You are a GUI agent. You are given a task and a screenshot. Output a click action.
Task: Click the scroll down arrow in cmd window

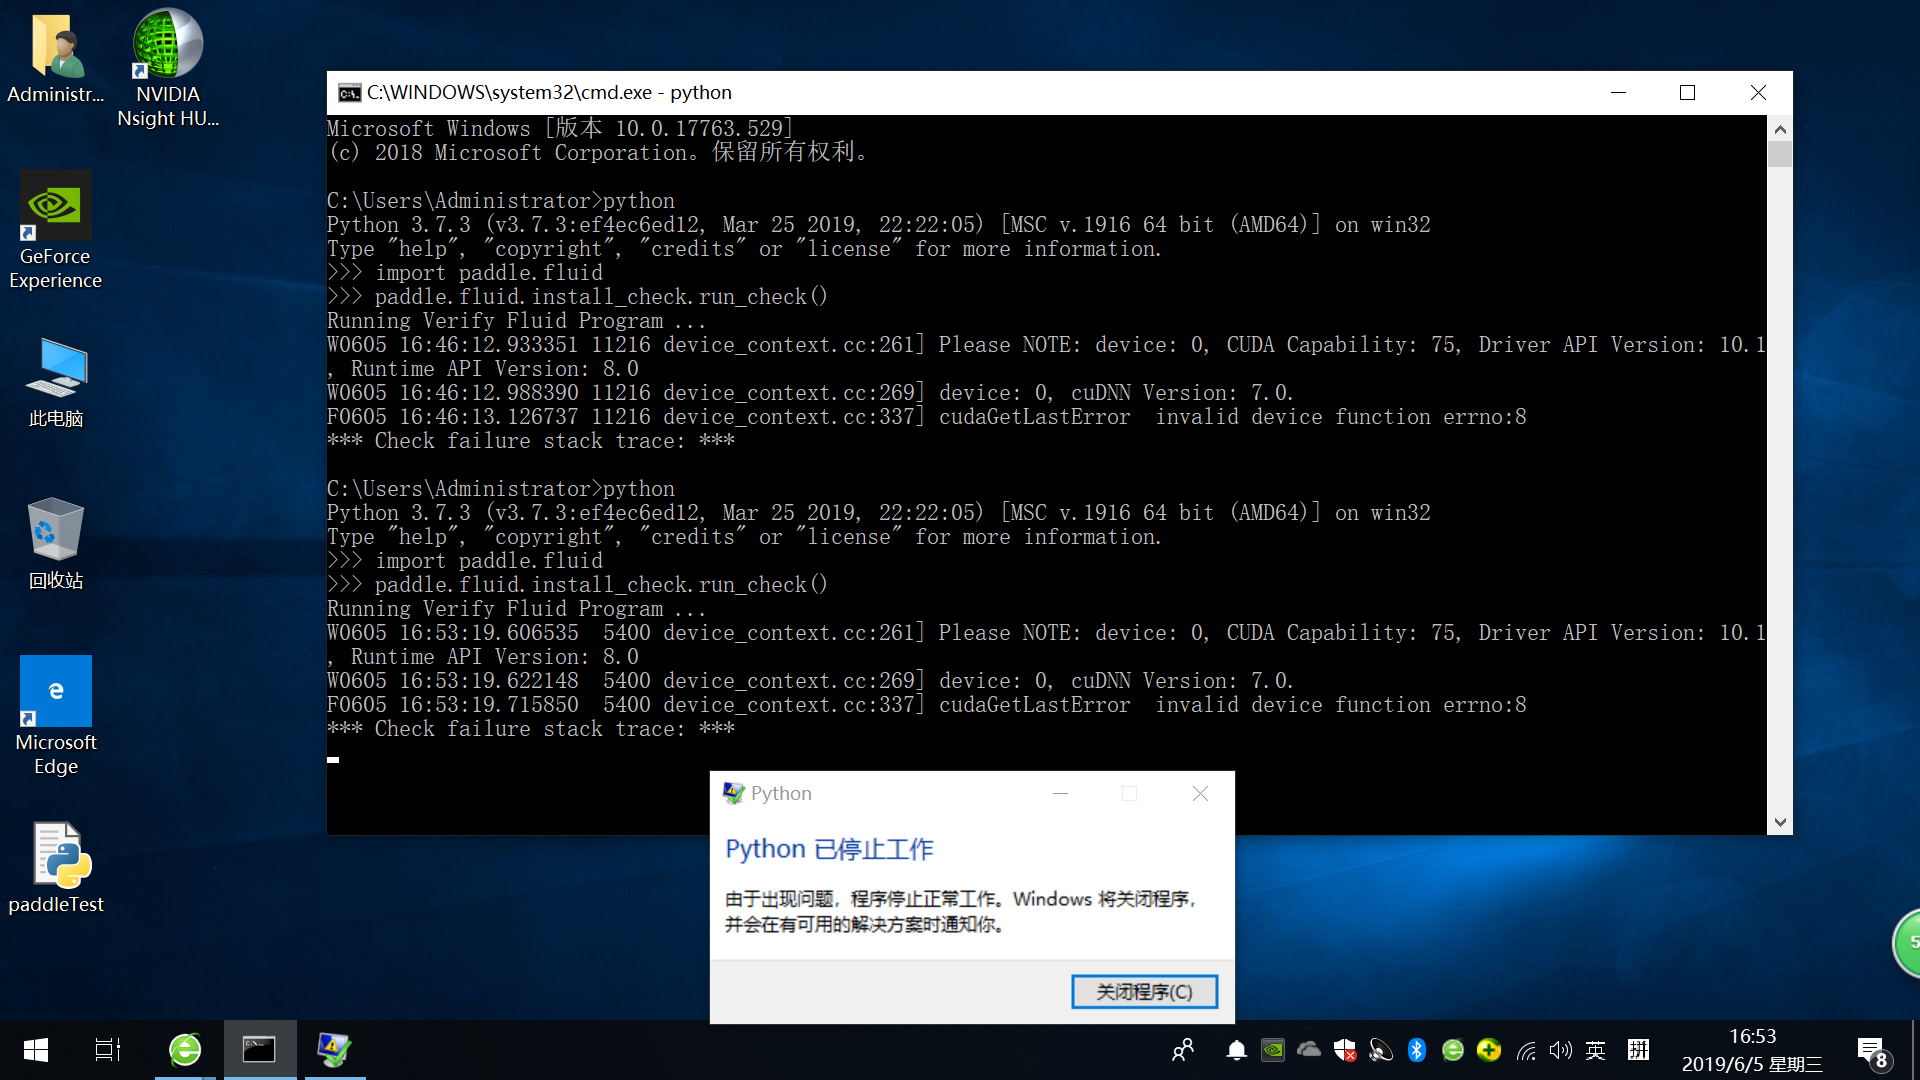[x=1780, y=822]
